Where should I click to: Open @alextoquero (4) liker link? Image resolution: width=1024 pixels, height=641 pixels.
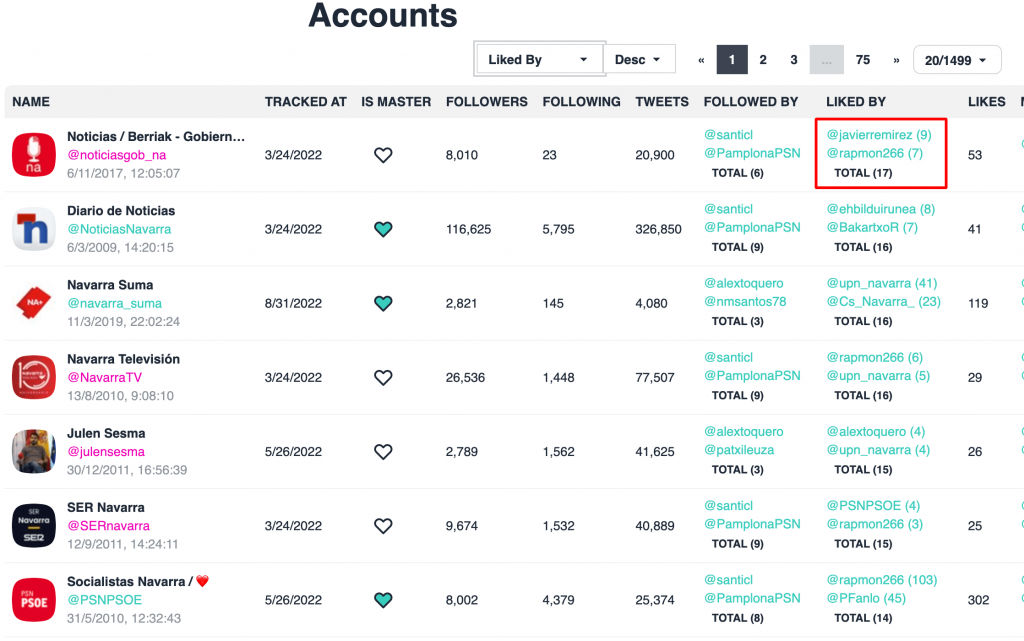876,431
